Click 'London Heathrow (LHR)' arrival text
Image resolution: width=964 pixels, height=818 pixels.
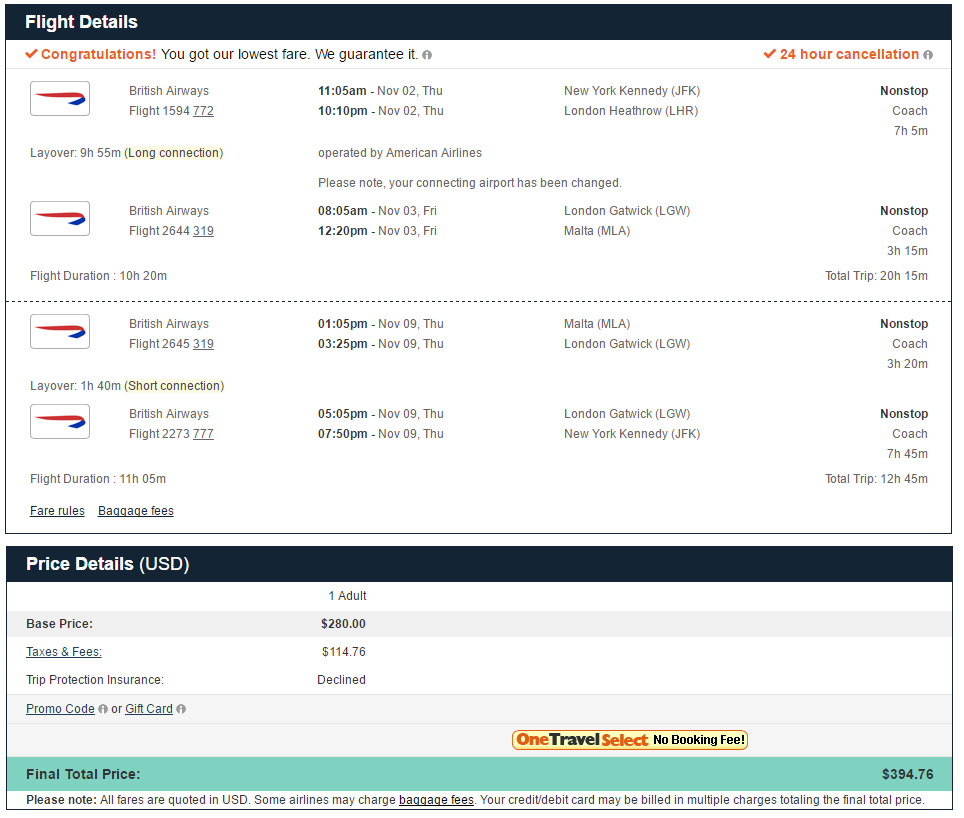click(631, 111)
